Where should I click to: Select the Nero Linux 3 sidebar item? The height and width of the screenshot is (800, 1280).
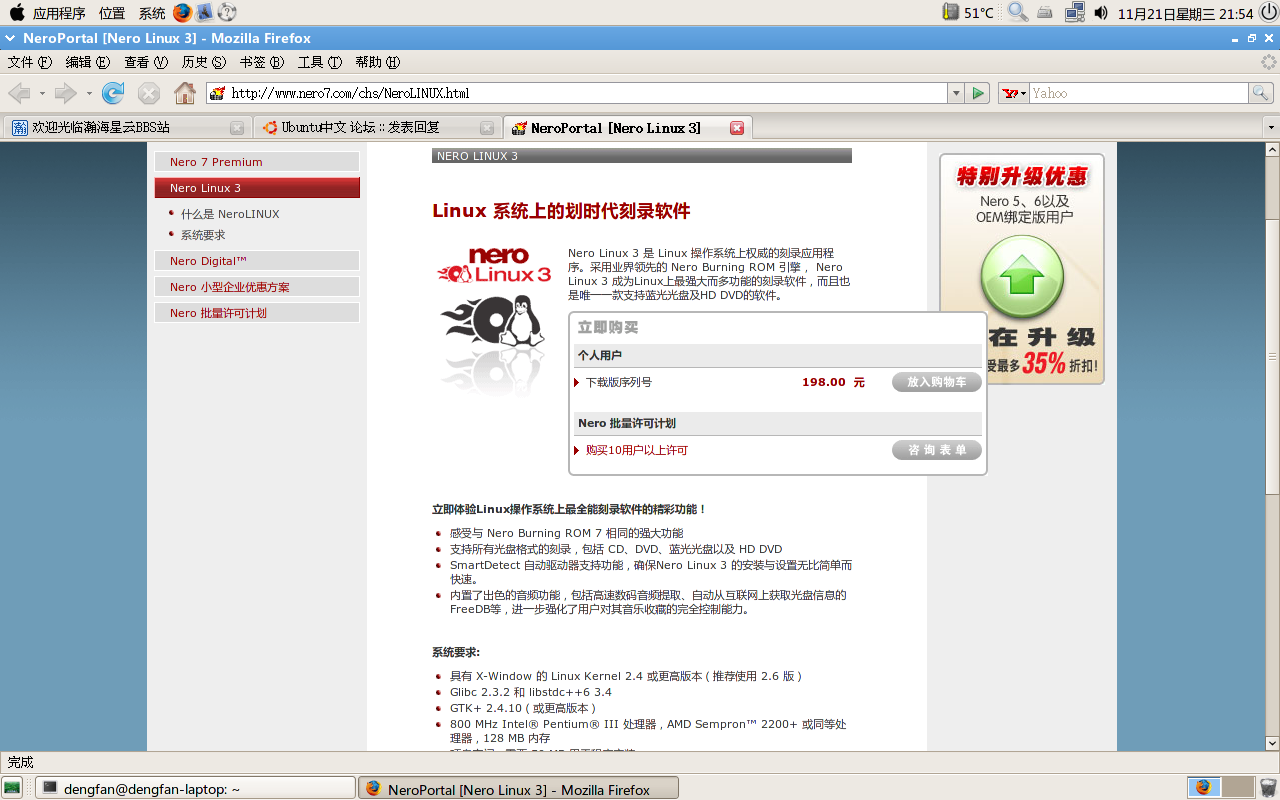pos(257,188)
